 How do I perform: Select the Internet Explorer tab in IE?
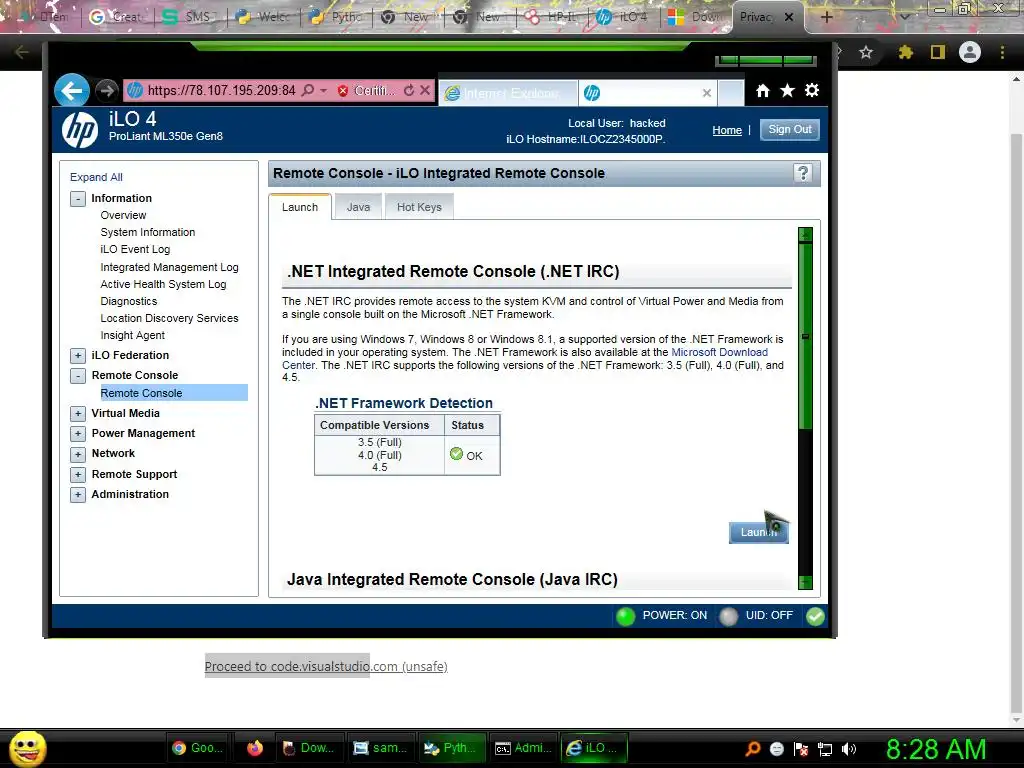pos(508,93)
